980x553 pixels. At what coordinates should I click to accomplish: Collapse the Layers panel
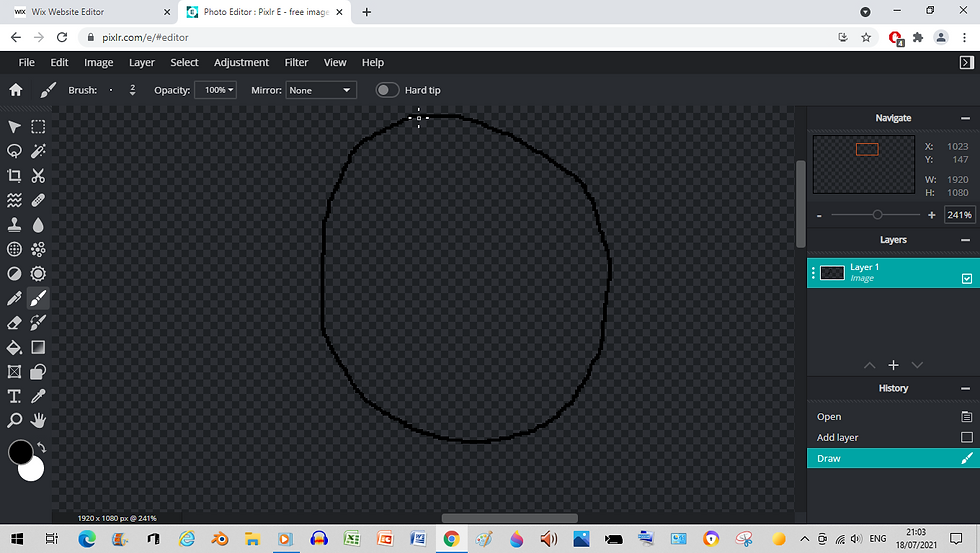tap(965, 240)
